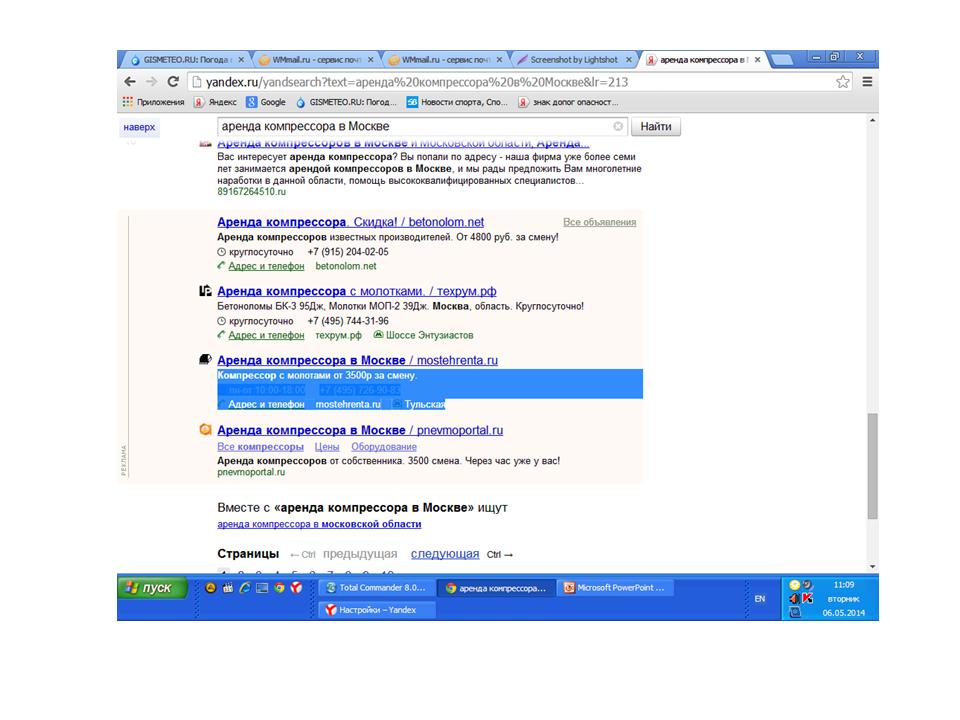Open a new tab with the new-tab button
Image resolution: width=960 pixels, height=720 pixels.
pyautogui.click(x=782, y=60)
